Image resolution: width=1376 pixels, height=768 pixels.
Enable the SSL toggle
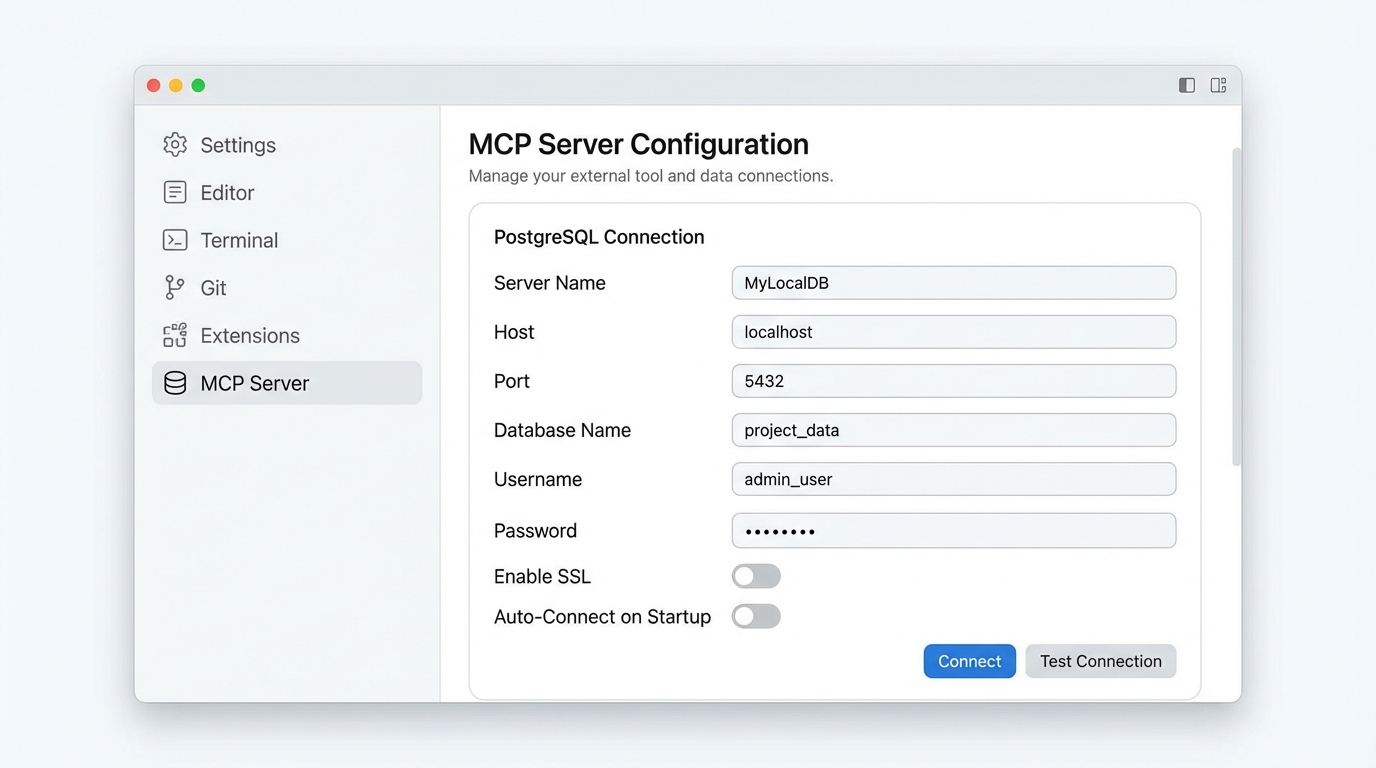tap(756, 576)
